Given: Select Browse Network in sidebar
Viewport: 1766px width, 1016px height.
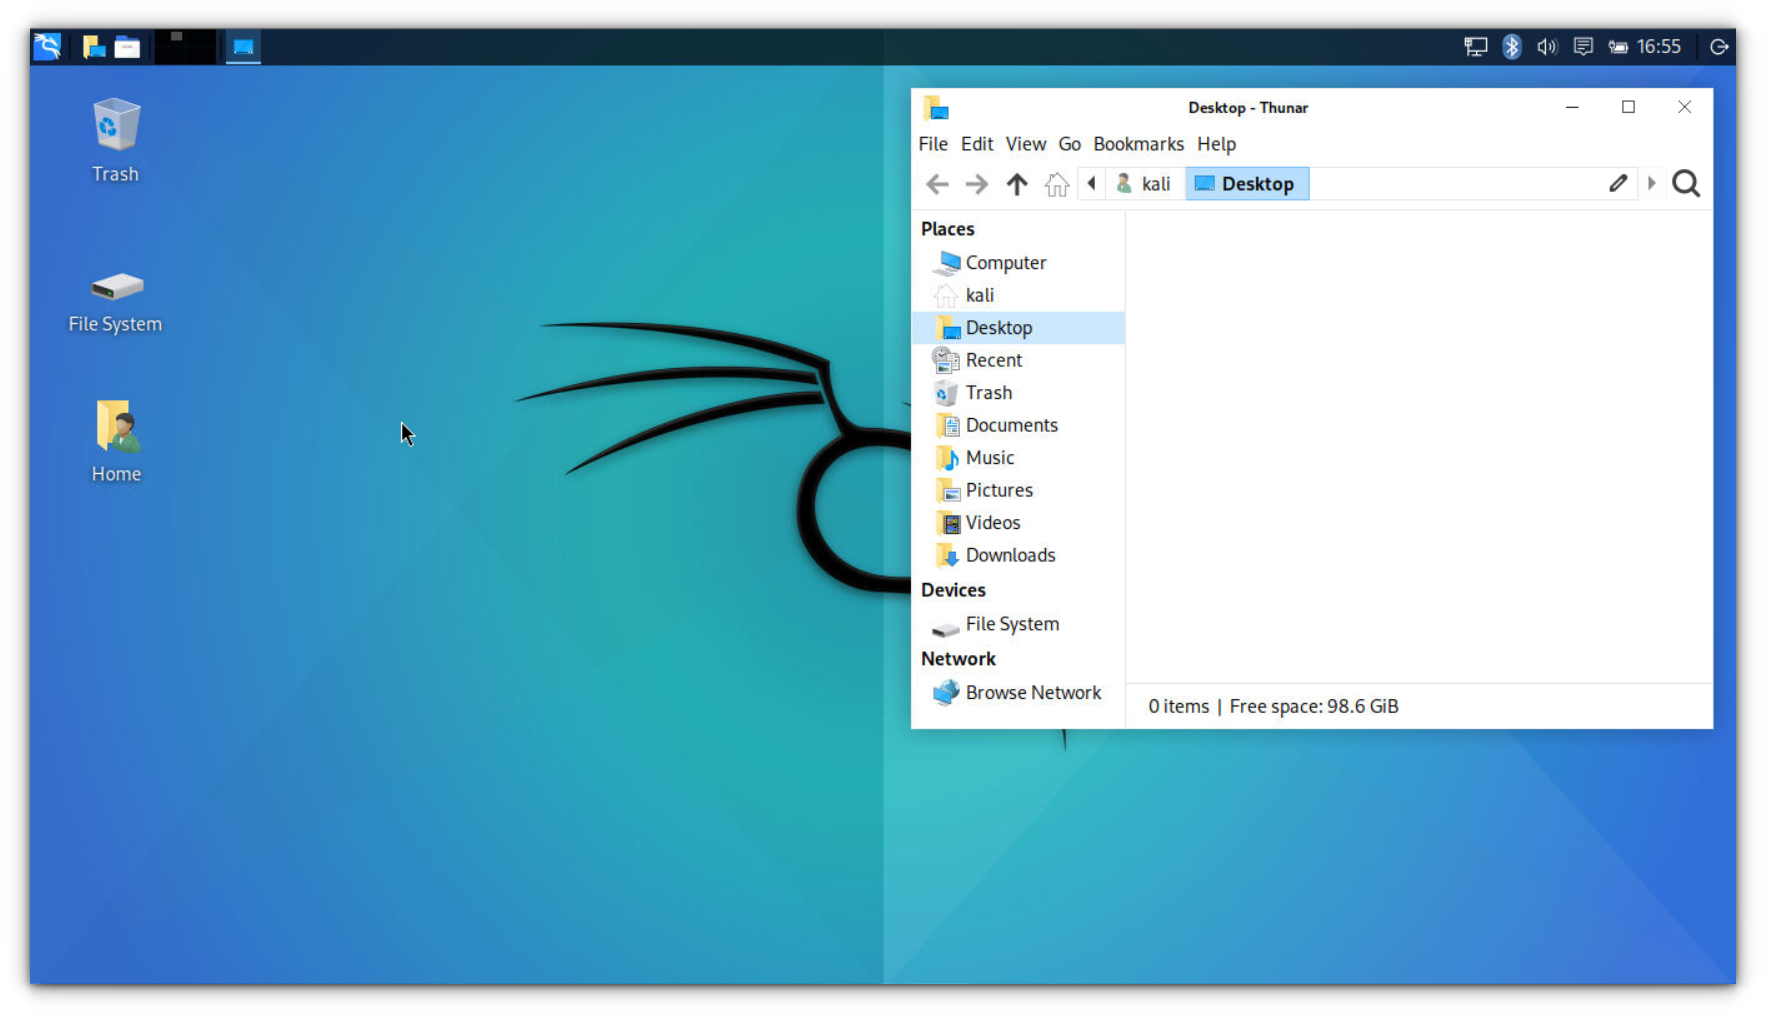Looking at the screenshot, I should pyautogui.click(x=1032, y=693).
